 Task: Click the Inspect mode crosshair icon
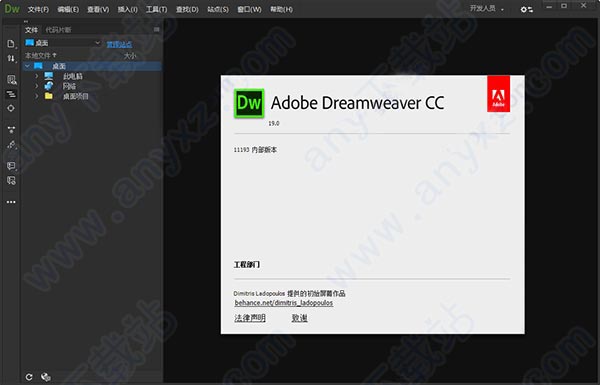[11, 108]
